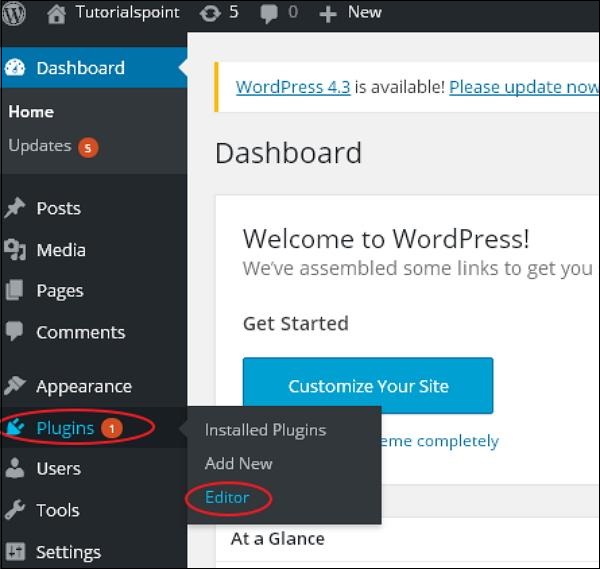Click the Media icon in sidebar
Image resolution: width=600 pixels, height=569 pixels.
point(15,249)
